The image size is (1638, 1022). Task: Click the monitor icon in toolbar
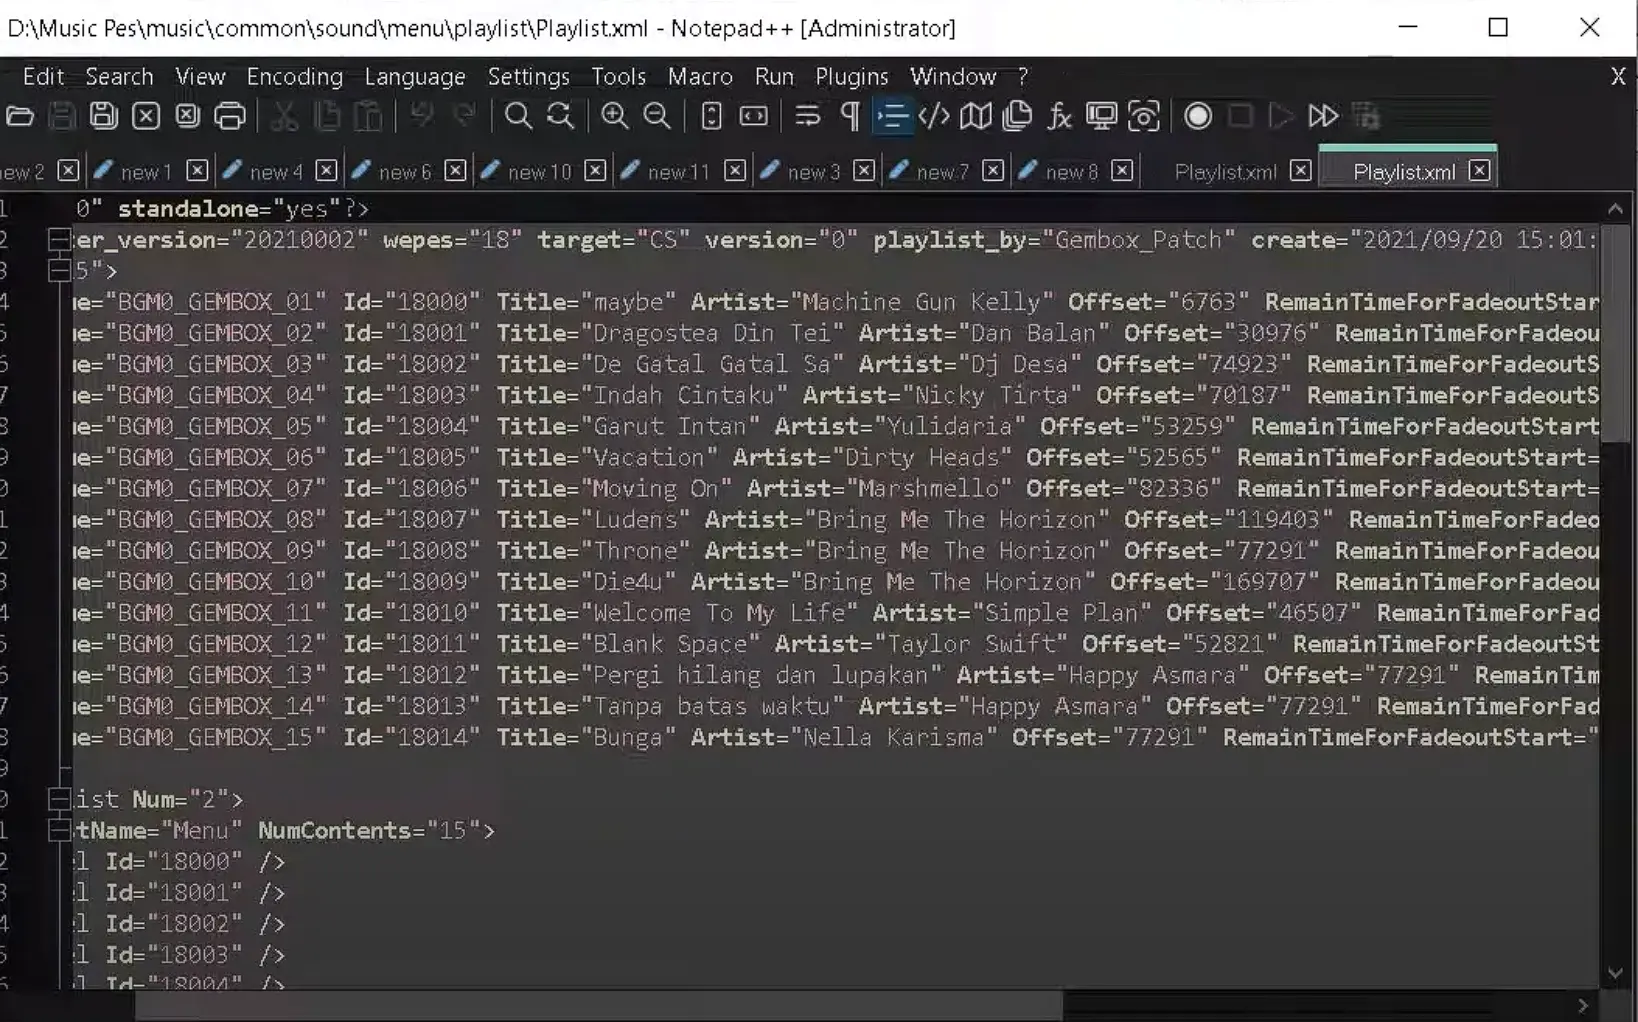click(x=1101, y=117)
